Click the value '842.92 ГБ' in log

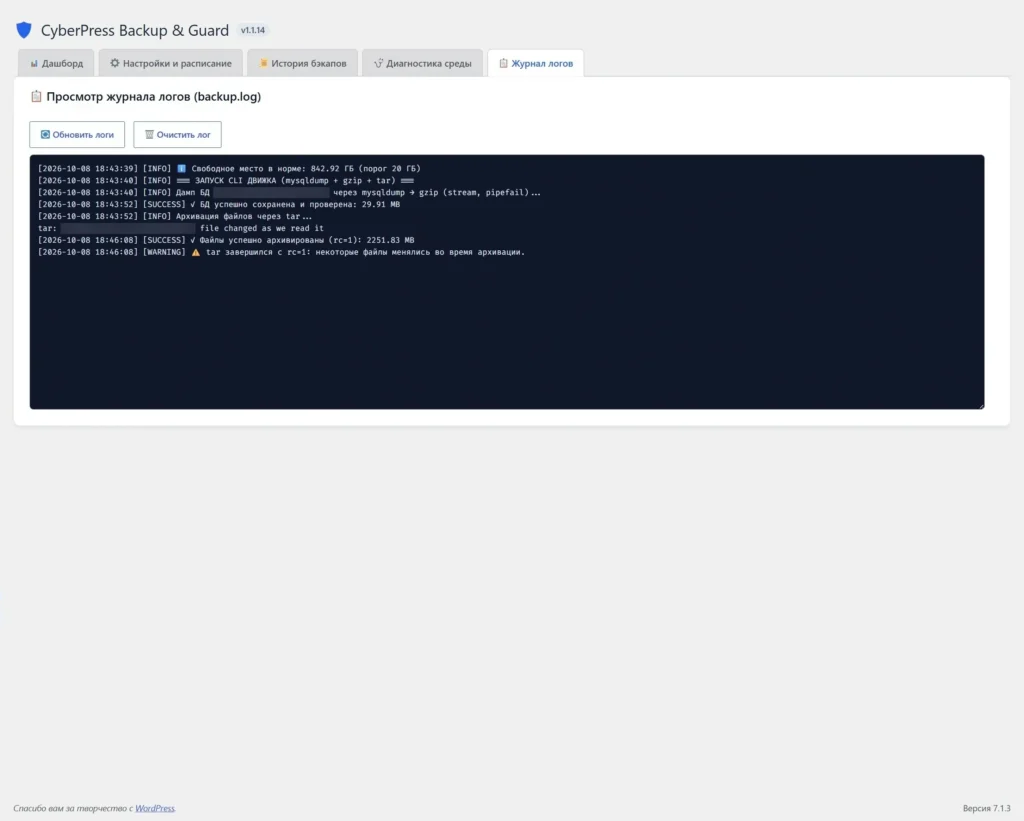pyautogui.click(x=332, y=169)
